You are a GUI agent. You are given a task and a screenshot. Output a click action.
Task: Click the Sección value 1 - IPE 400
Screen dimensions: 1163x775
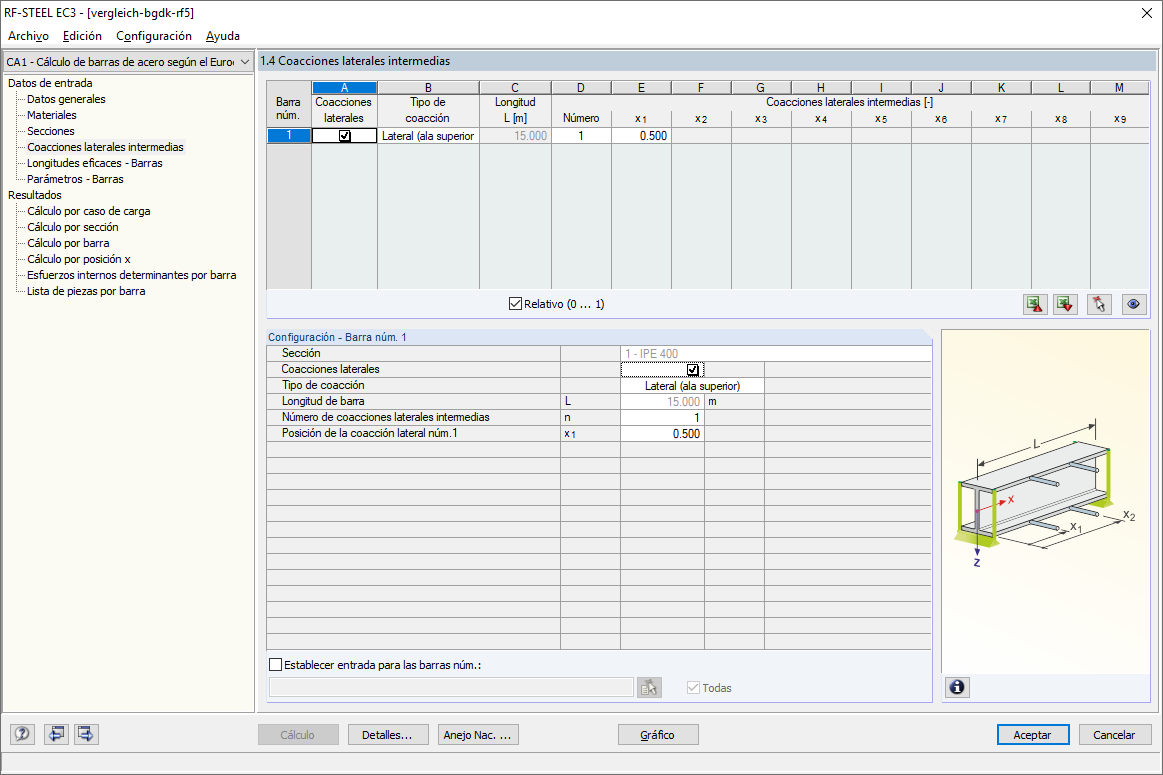(x=776, y=354)
